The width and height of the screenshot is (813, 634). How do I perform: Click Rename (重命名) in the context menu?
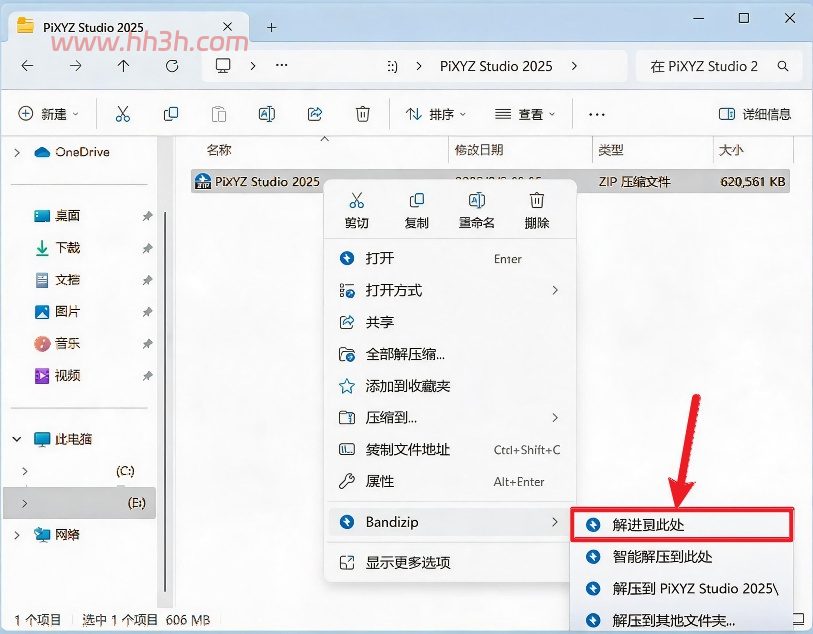[476, 210]
